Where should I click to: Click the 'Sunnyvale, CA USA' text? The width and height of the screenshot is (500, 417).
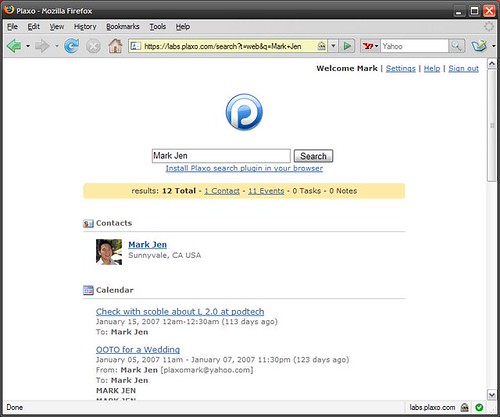[165, 255]
